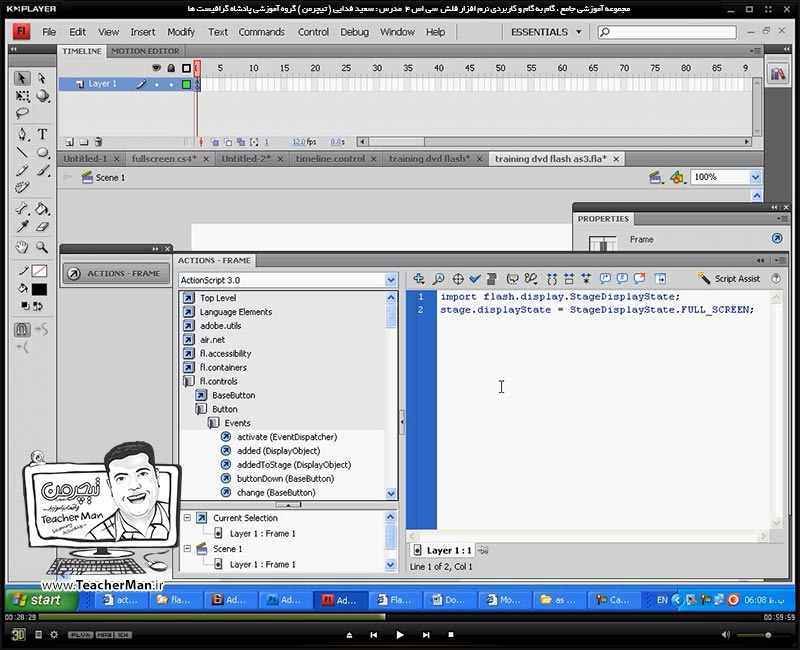Collapse the Current Selection tree node

point(187,517)
